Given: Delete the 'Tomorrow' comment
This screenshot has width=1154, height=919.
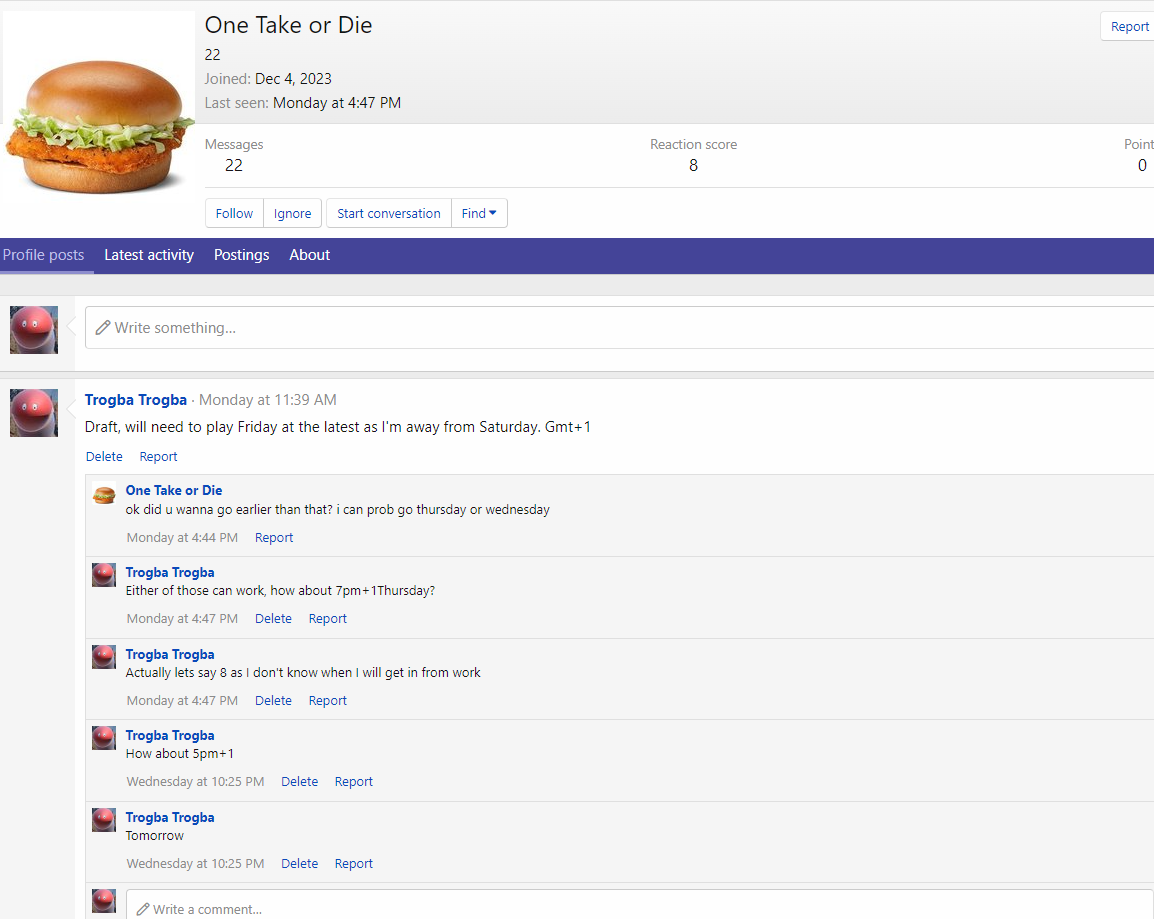Looking at the screenshot, I should [x=300, y=863].
